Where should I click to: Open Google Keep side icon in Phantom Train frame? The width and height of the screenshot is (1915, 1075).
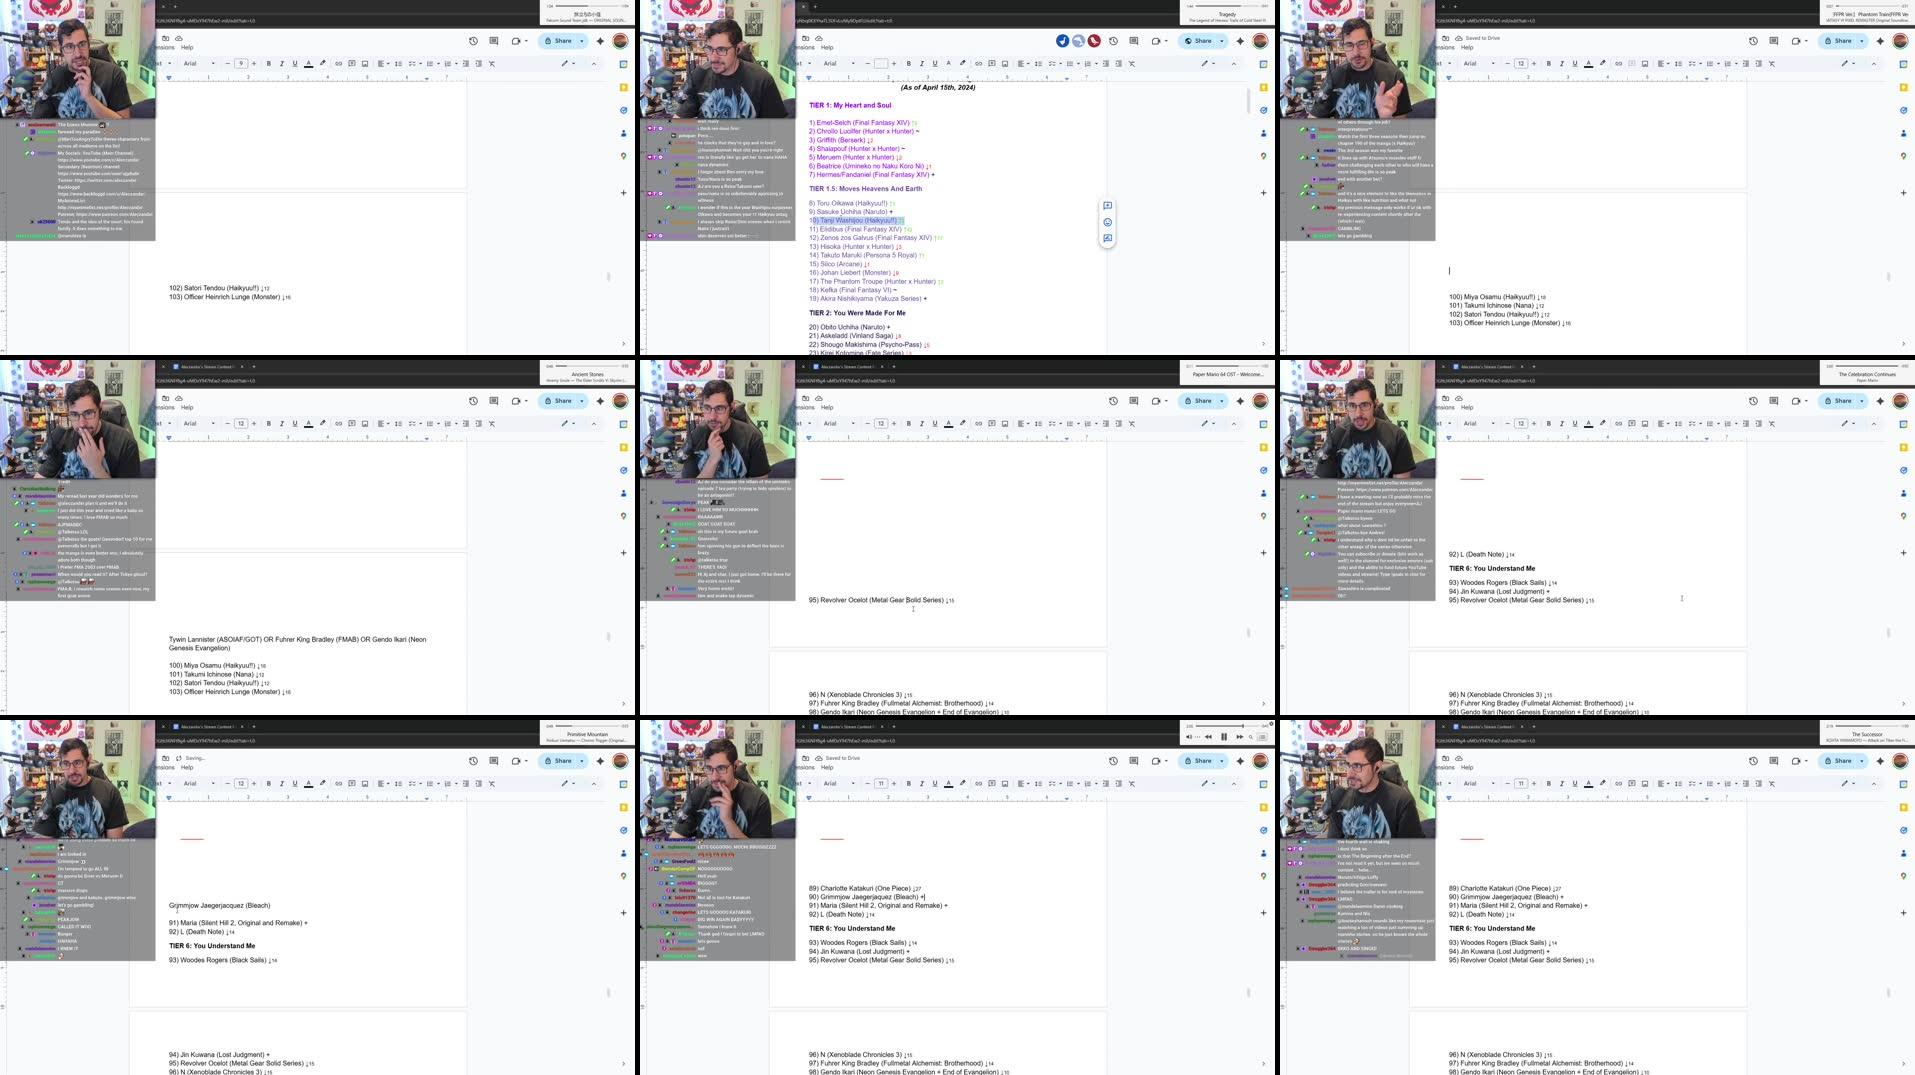click(1903, 87)
